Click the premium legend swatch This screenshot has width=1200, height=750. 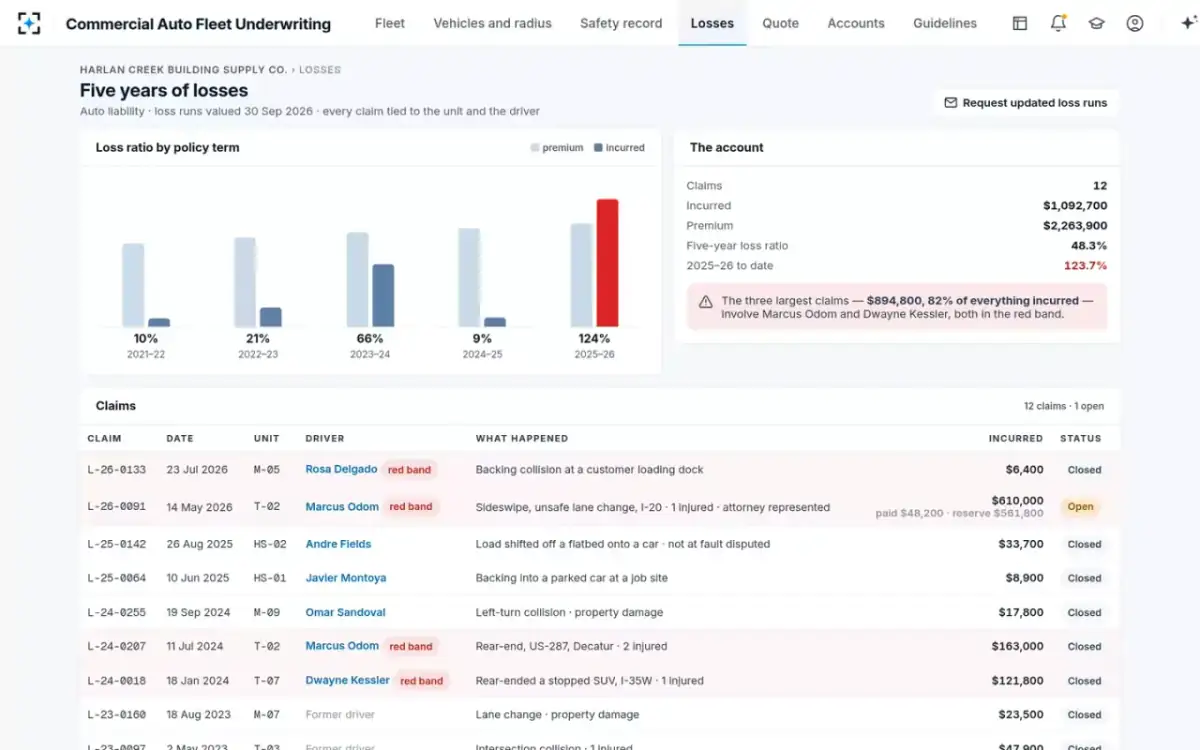point(535,148)
